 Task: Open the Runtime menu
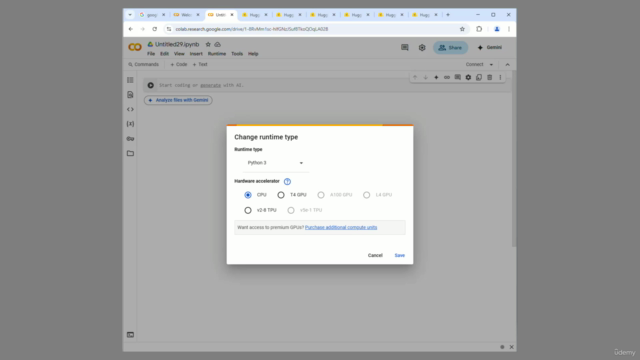(217, 54)
